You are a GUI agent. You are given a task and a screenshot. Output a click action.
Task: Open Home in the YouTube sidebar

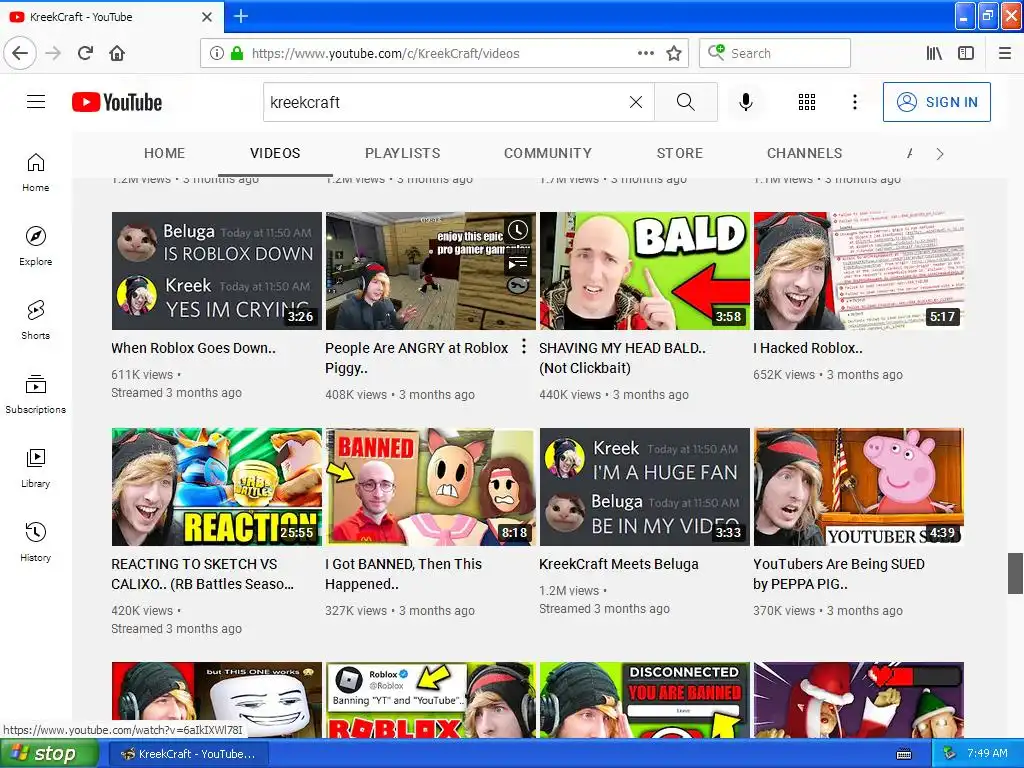[35, 172]
